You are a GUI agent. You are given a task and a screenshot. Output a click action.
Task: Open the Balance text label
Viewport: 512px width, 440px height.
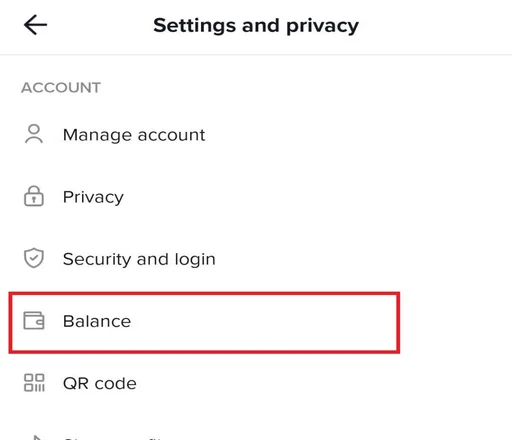[97, 321]
